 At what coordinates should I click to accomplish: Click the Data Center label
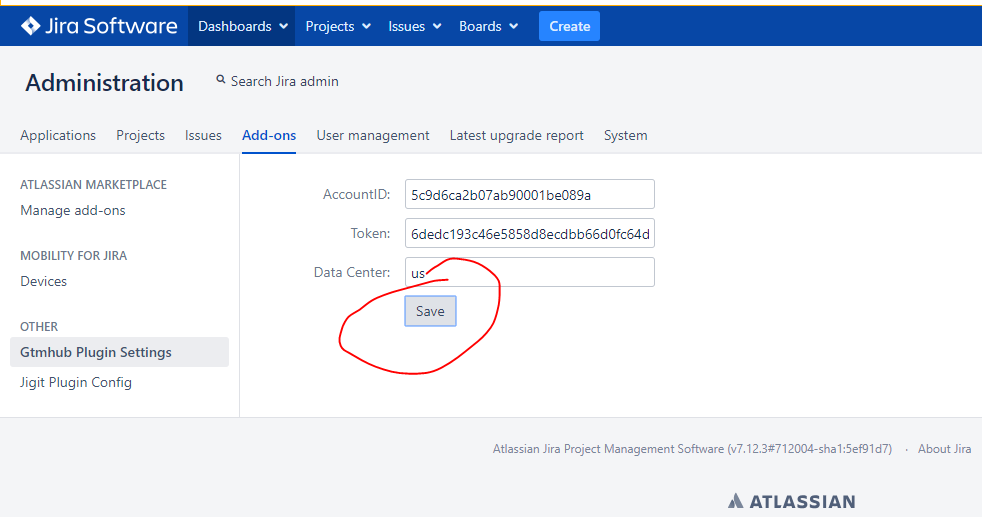pyautogui.click(x=352, y=272)
